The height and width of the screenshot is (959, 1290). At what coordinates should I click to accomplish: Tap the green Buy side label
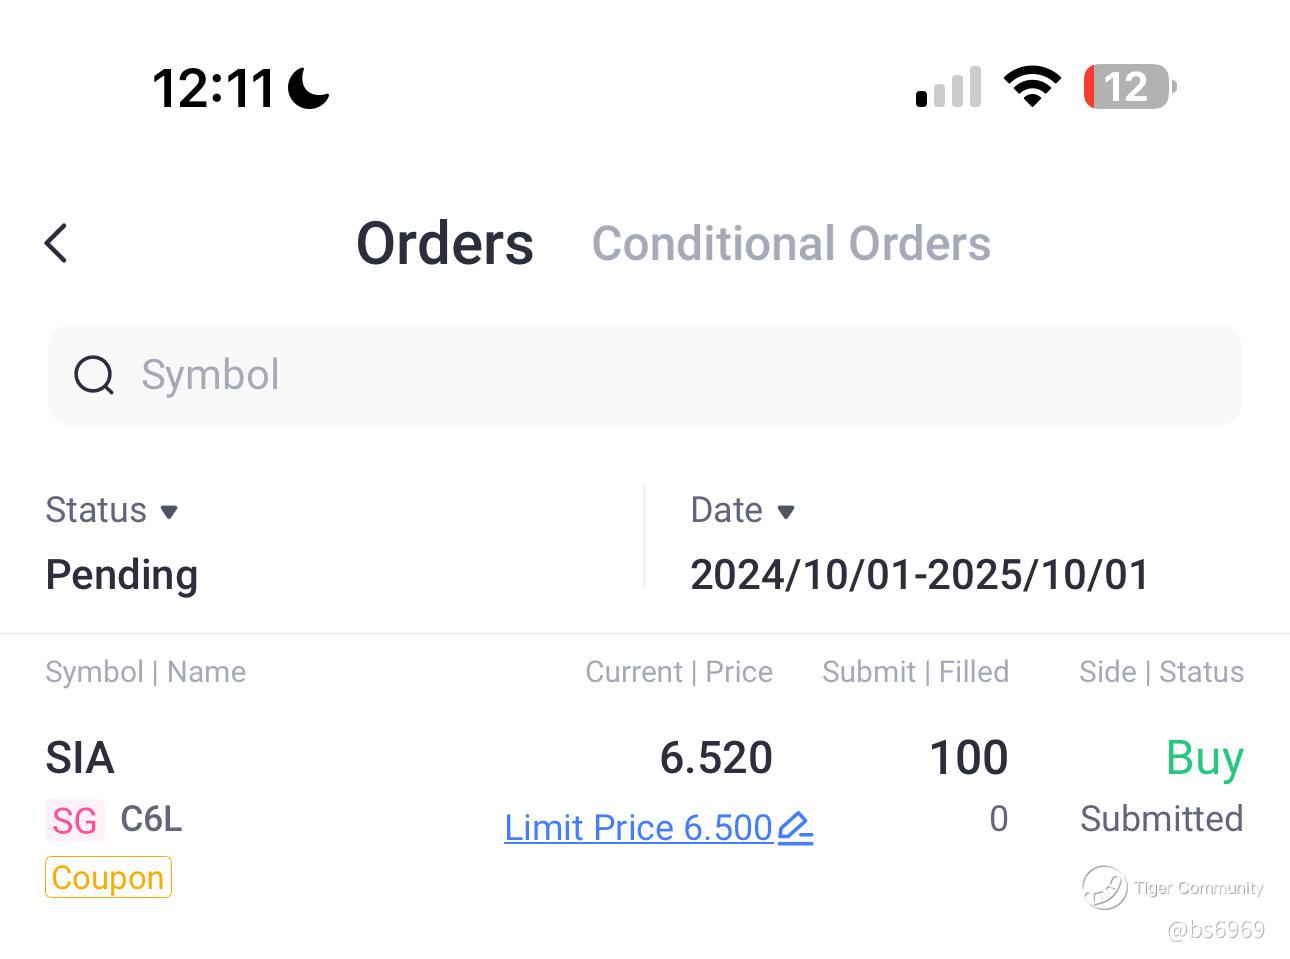click(x=1204, y=758)
